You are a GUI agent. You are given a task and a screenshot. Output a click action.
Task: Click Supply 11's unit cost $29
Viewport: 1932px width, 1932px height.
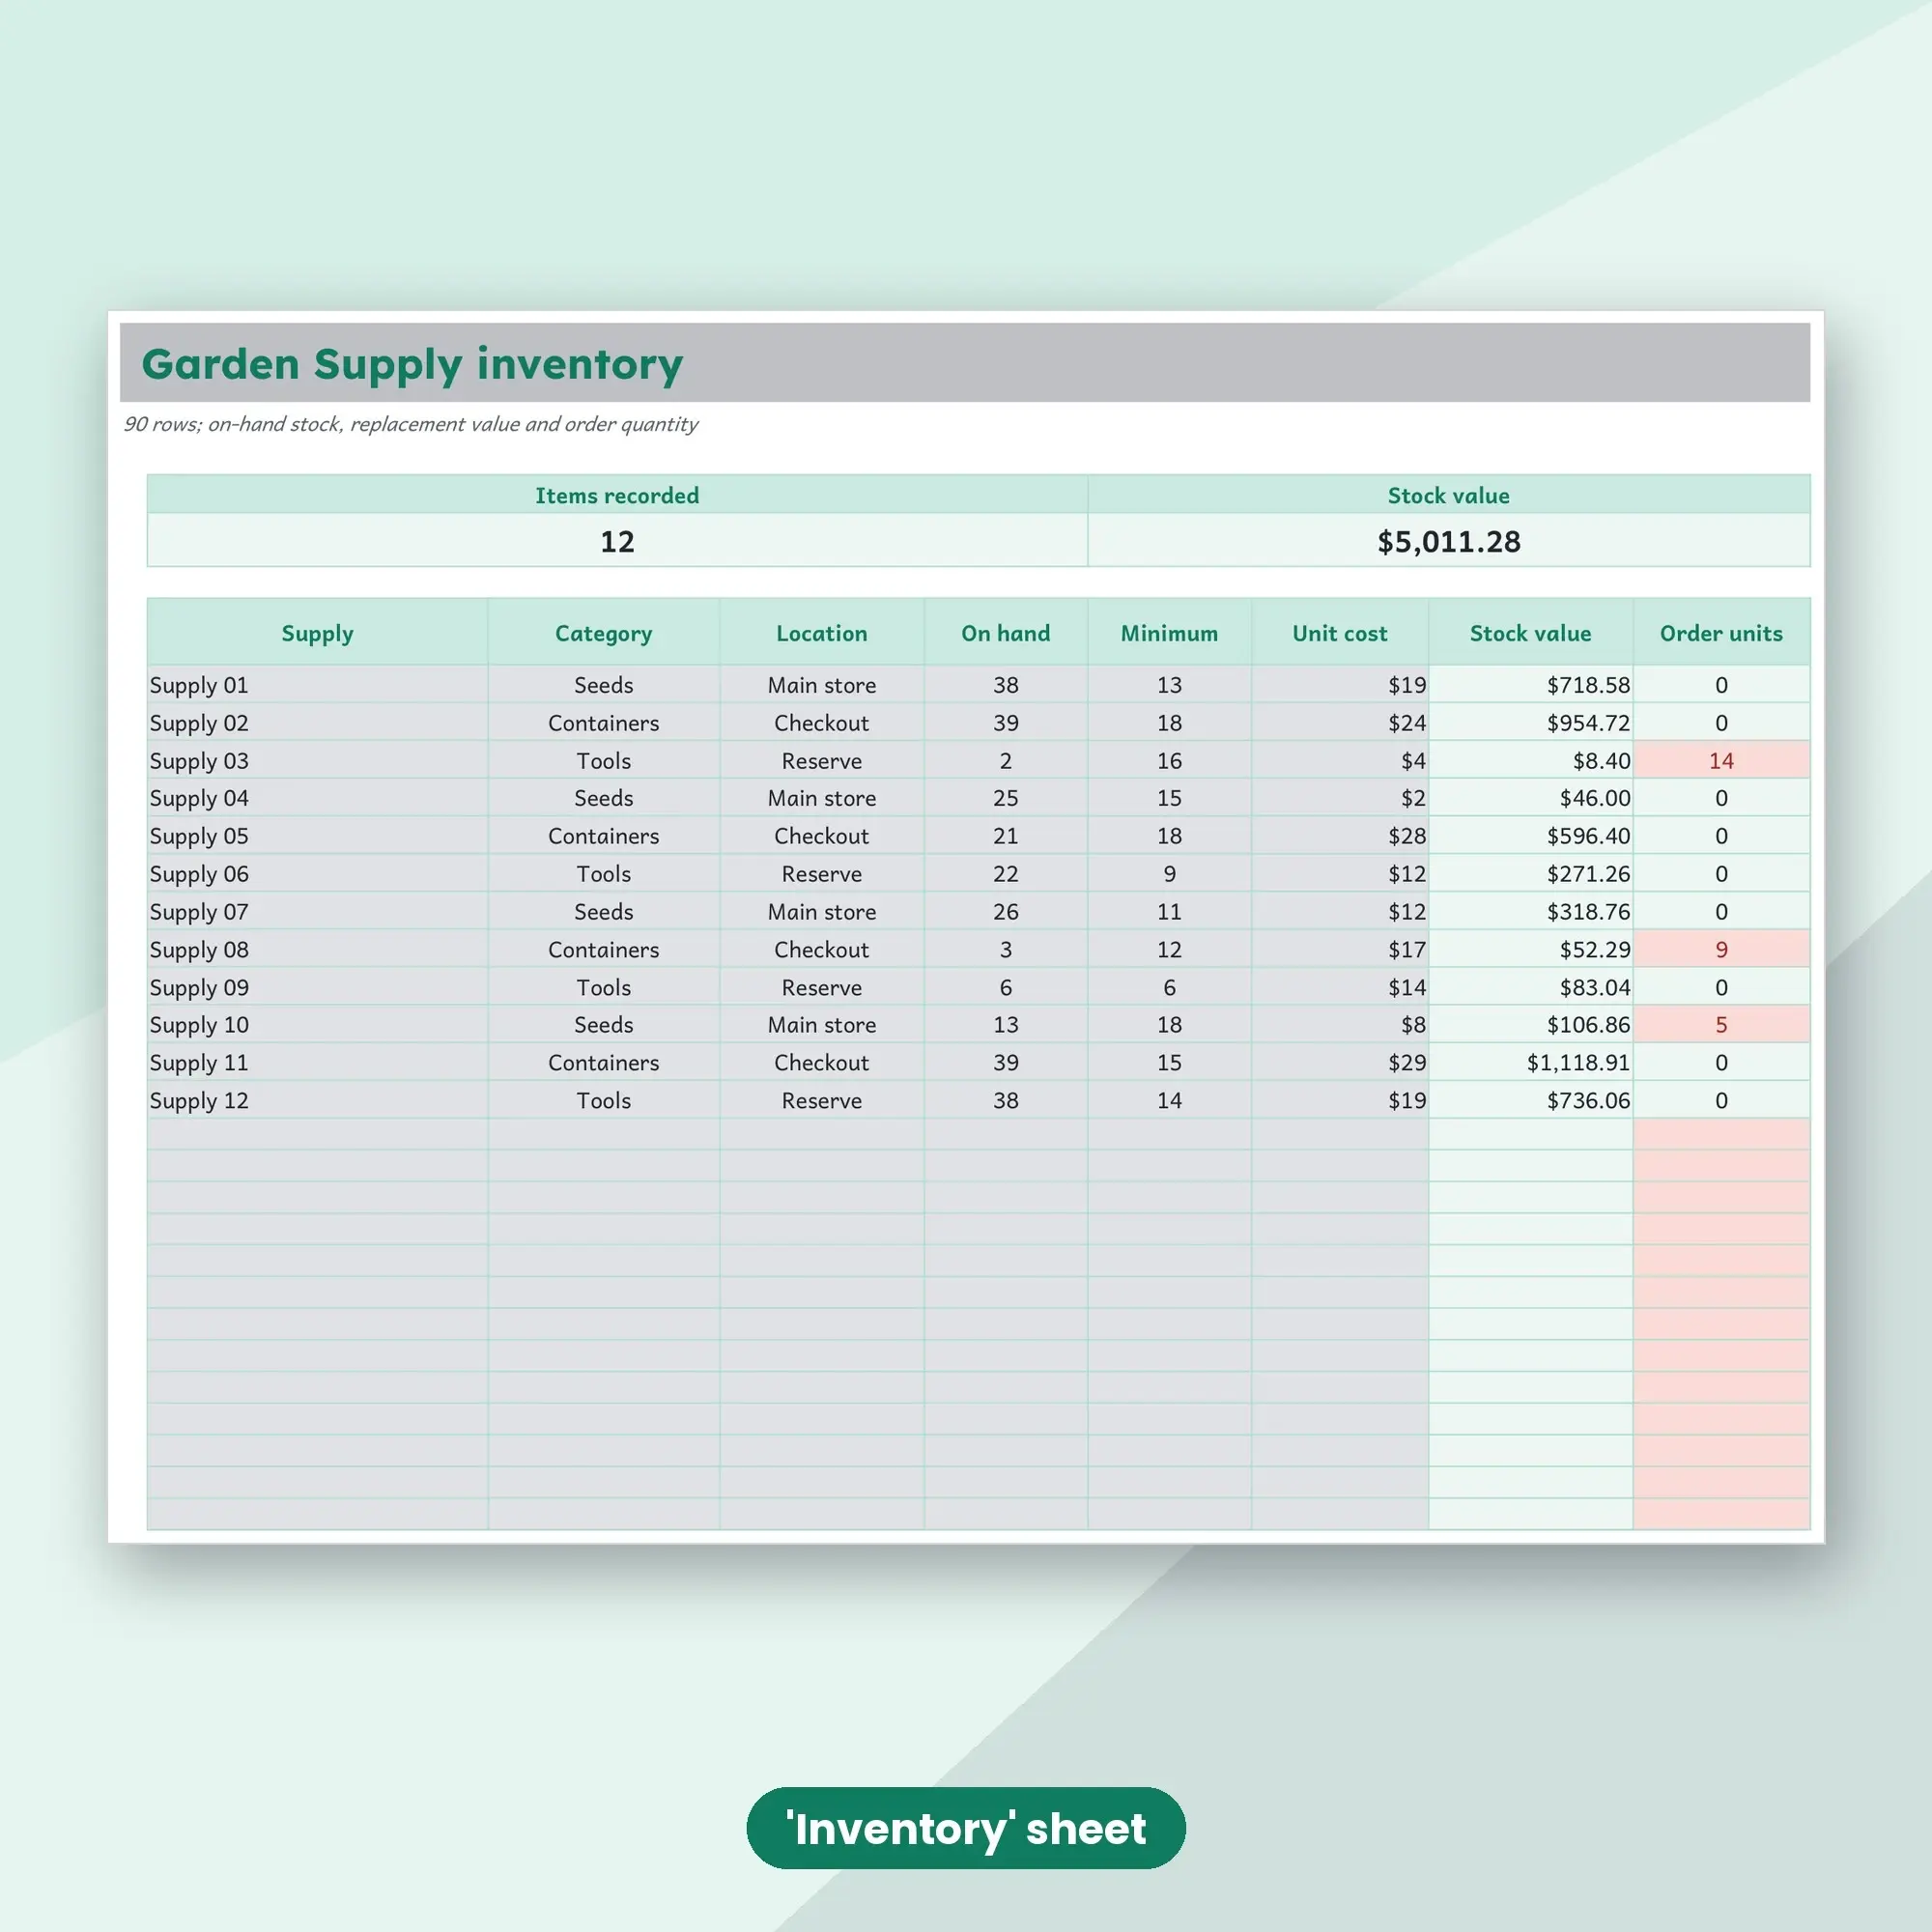click(x=1339, y=1062)
